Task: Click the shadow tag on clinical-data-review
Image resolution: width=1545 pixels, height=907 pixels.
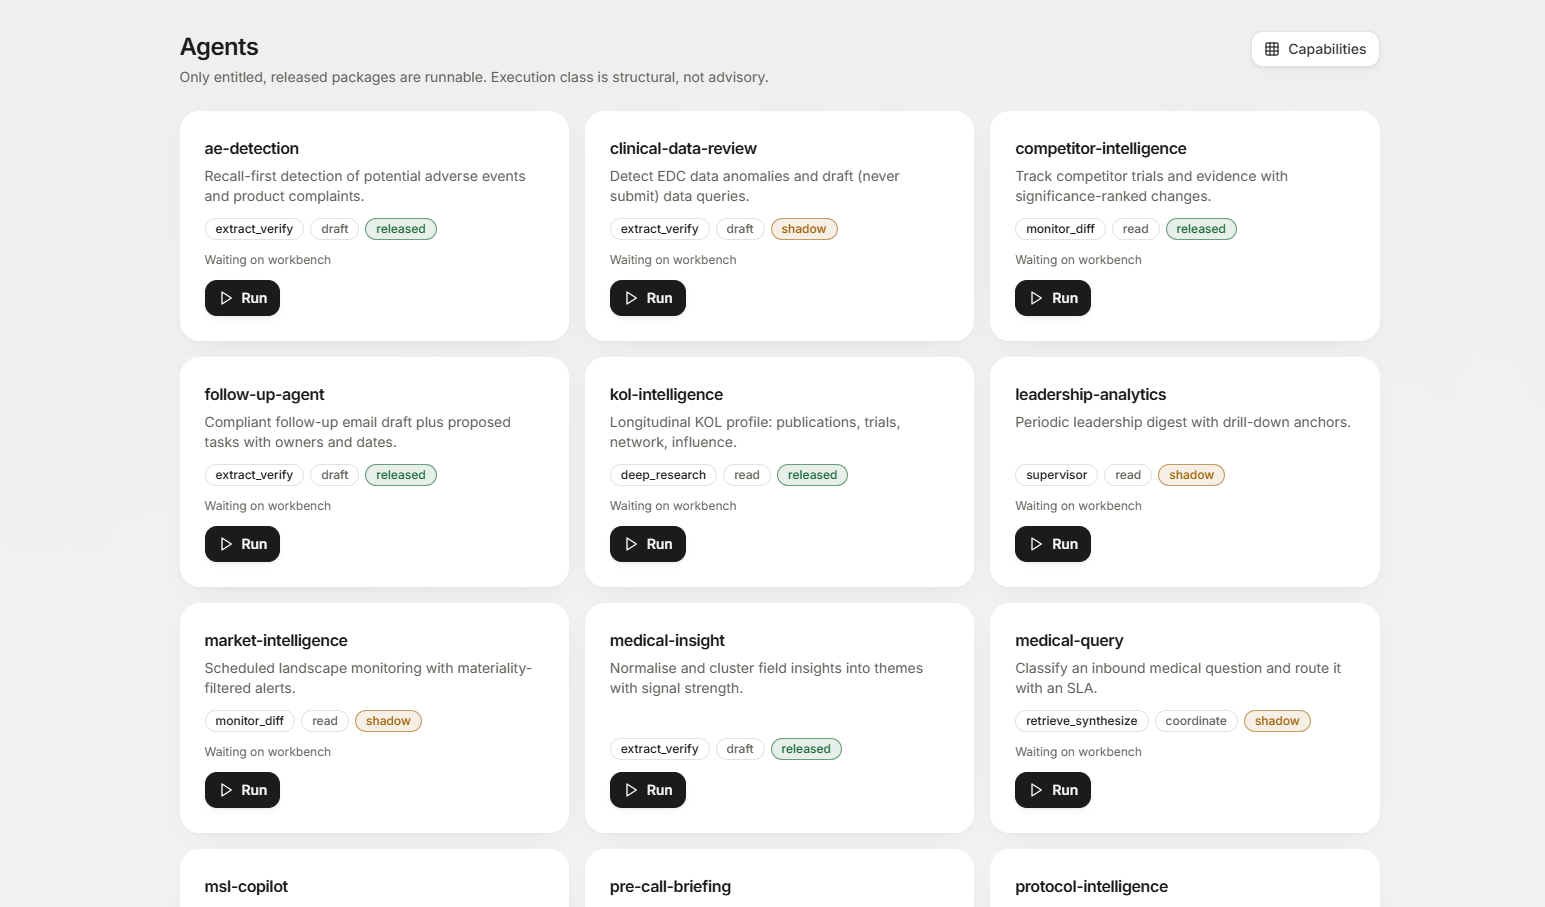Action: click(x=804, y=229)
